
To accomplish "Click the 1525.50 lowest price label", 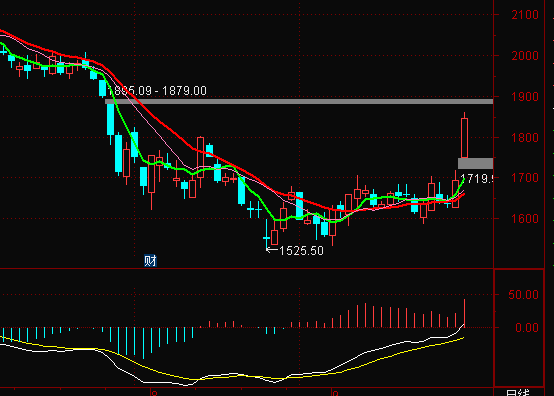I will (x=301, y=250).
